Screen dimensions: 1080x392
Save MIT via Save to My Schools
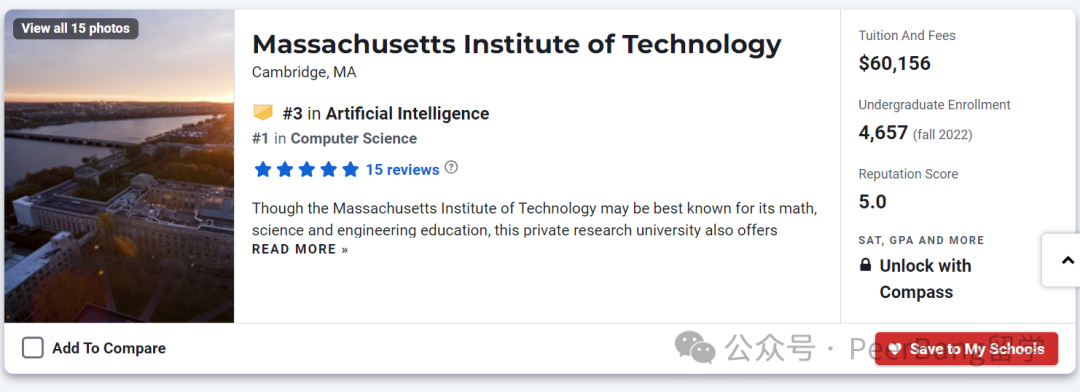tap(966, 349)
